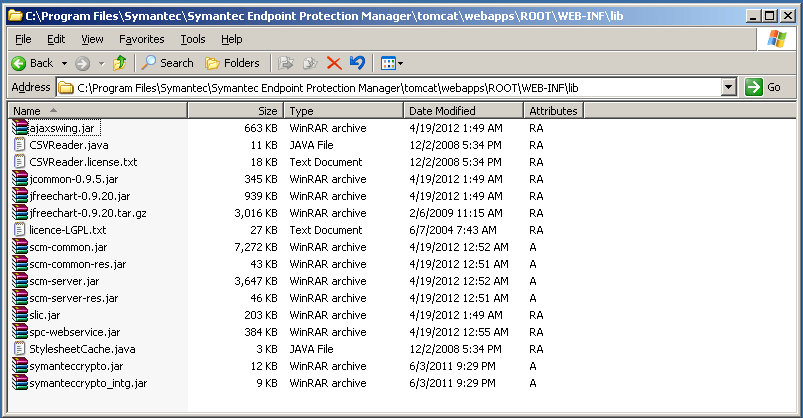This screenshot has width=803, height=418.
Task: Click the Windows flag logo
Action: pos(776,39)
